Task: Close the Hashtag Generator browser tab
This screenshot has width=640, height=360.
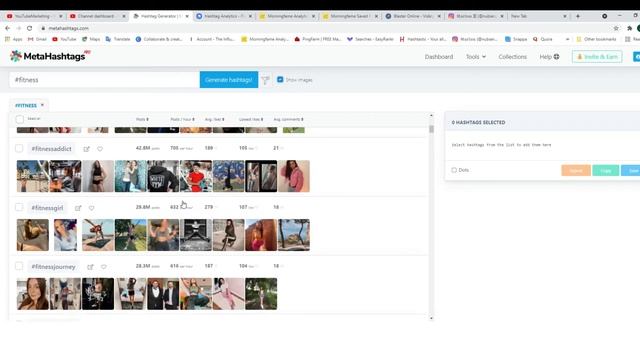Action: click(187, 16)
